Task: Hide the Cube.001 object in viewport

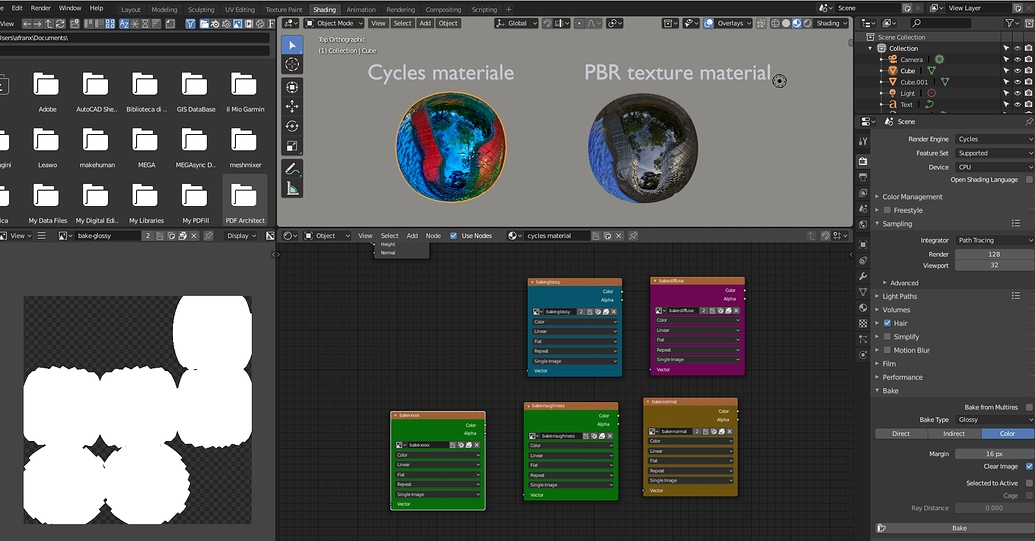Action: (x=1017, y=82)
